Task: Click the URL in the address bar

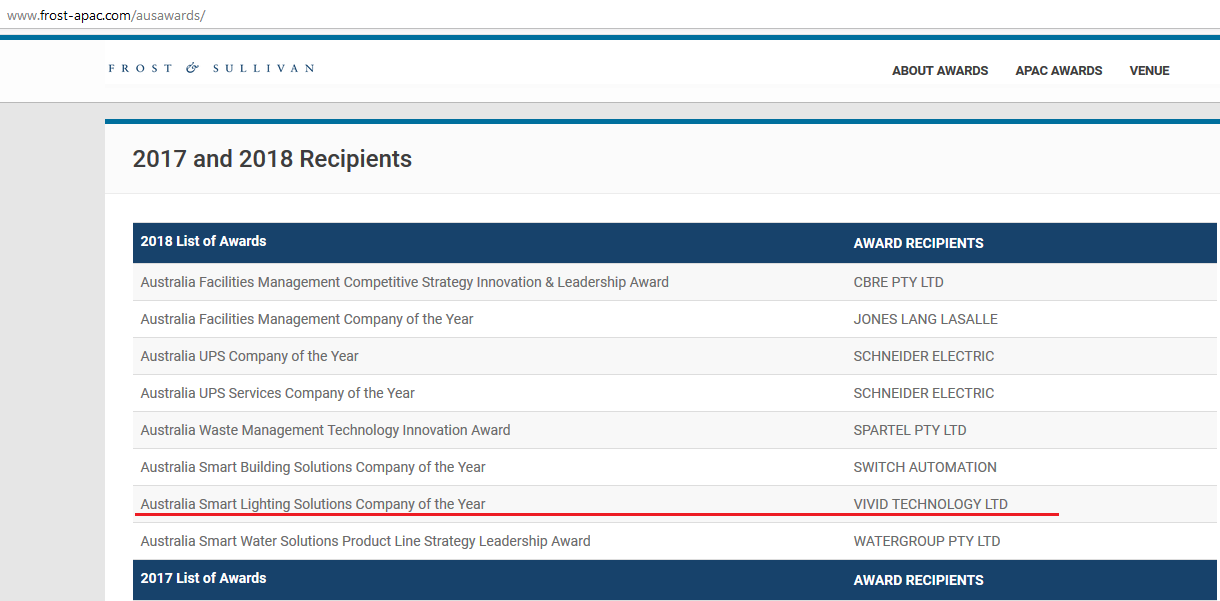Action: click(105, 16)
